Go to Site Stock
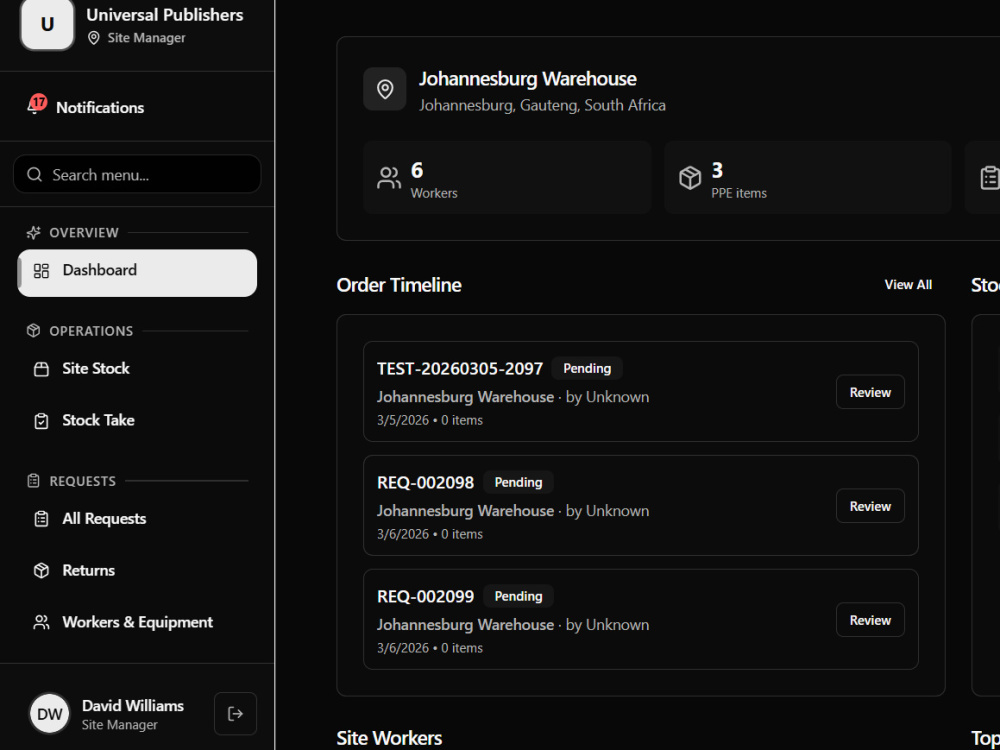Screen dimensions: 1000x750 [x=137, y=369]
